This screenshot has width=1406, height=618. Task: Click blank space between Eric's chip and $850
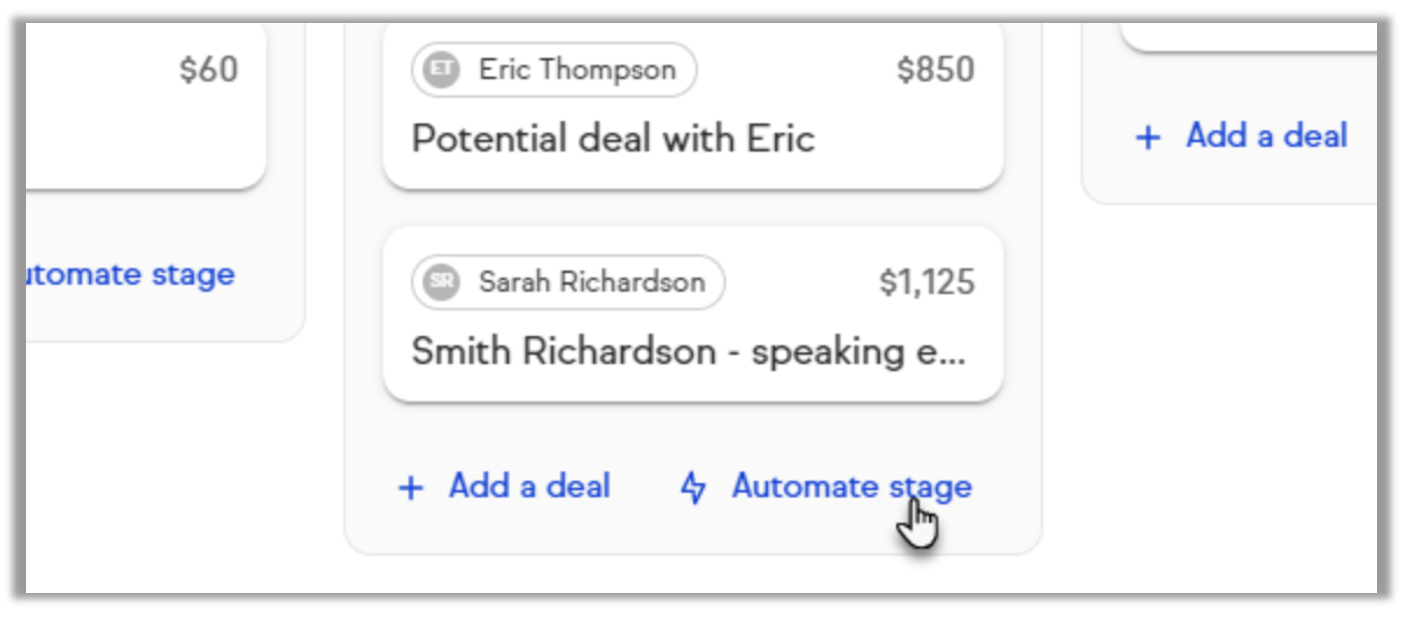coord(795,70)
